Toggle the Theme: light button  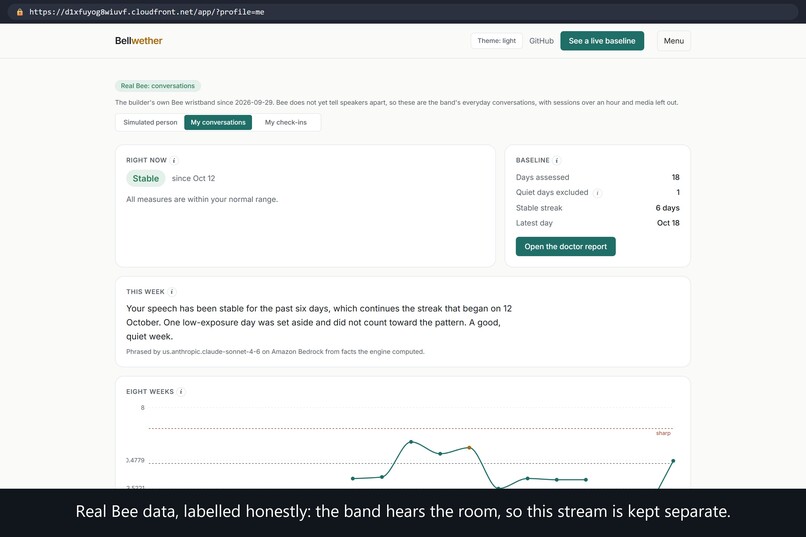pyautogui.click(x=497, y=41)
